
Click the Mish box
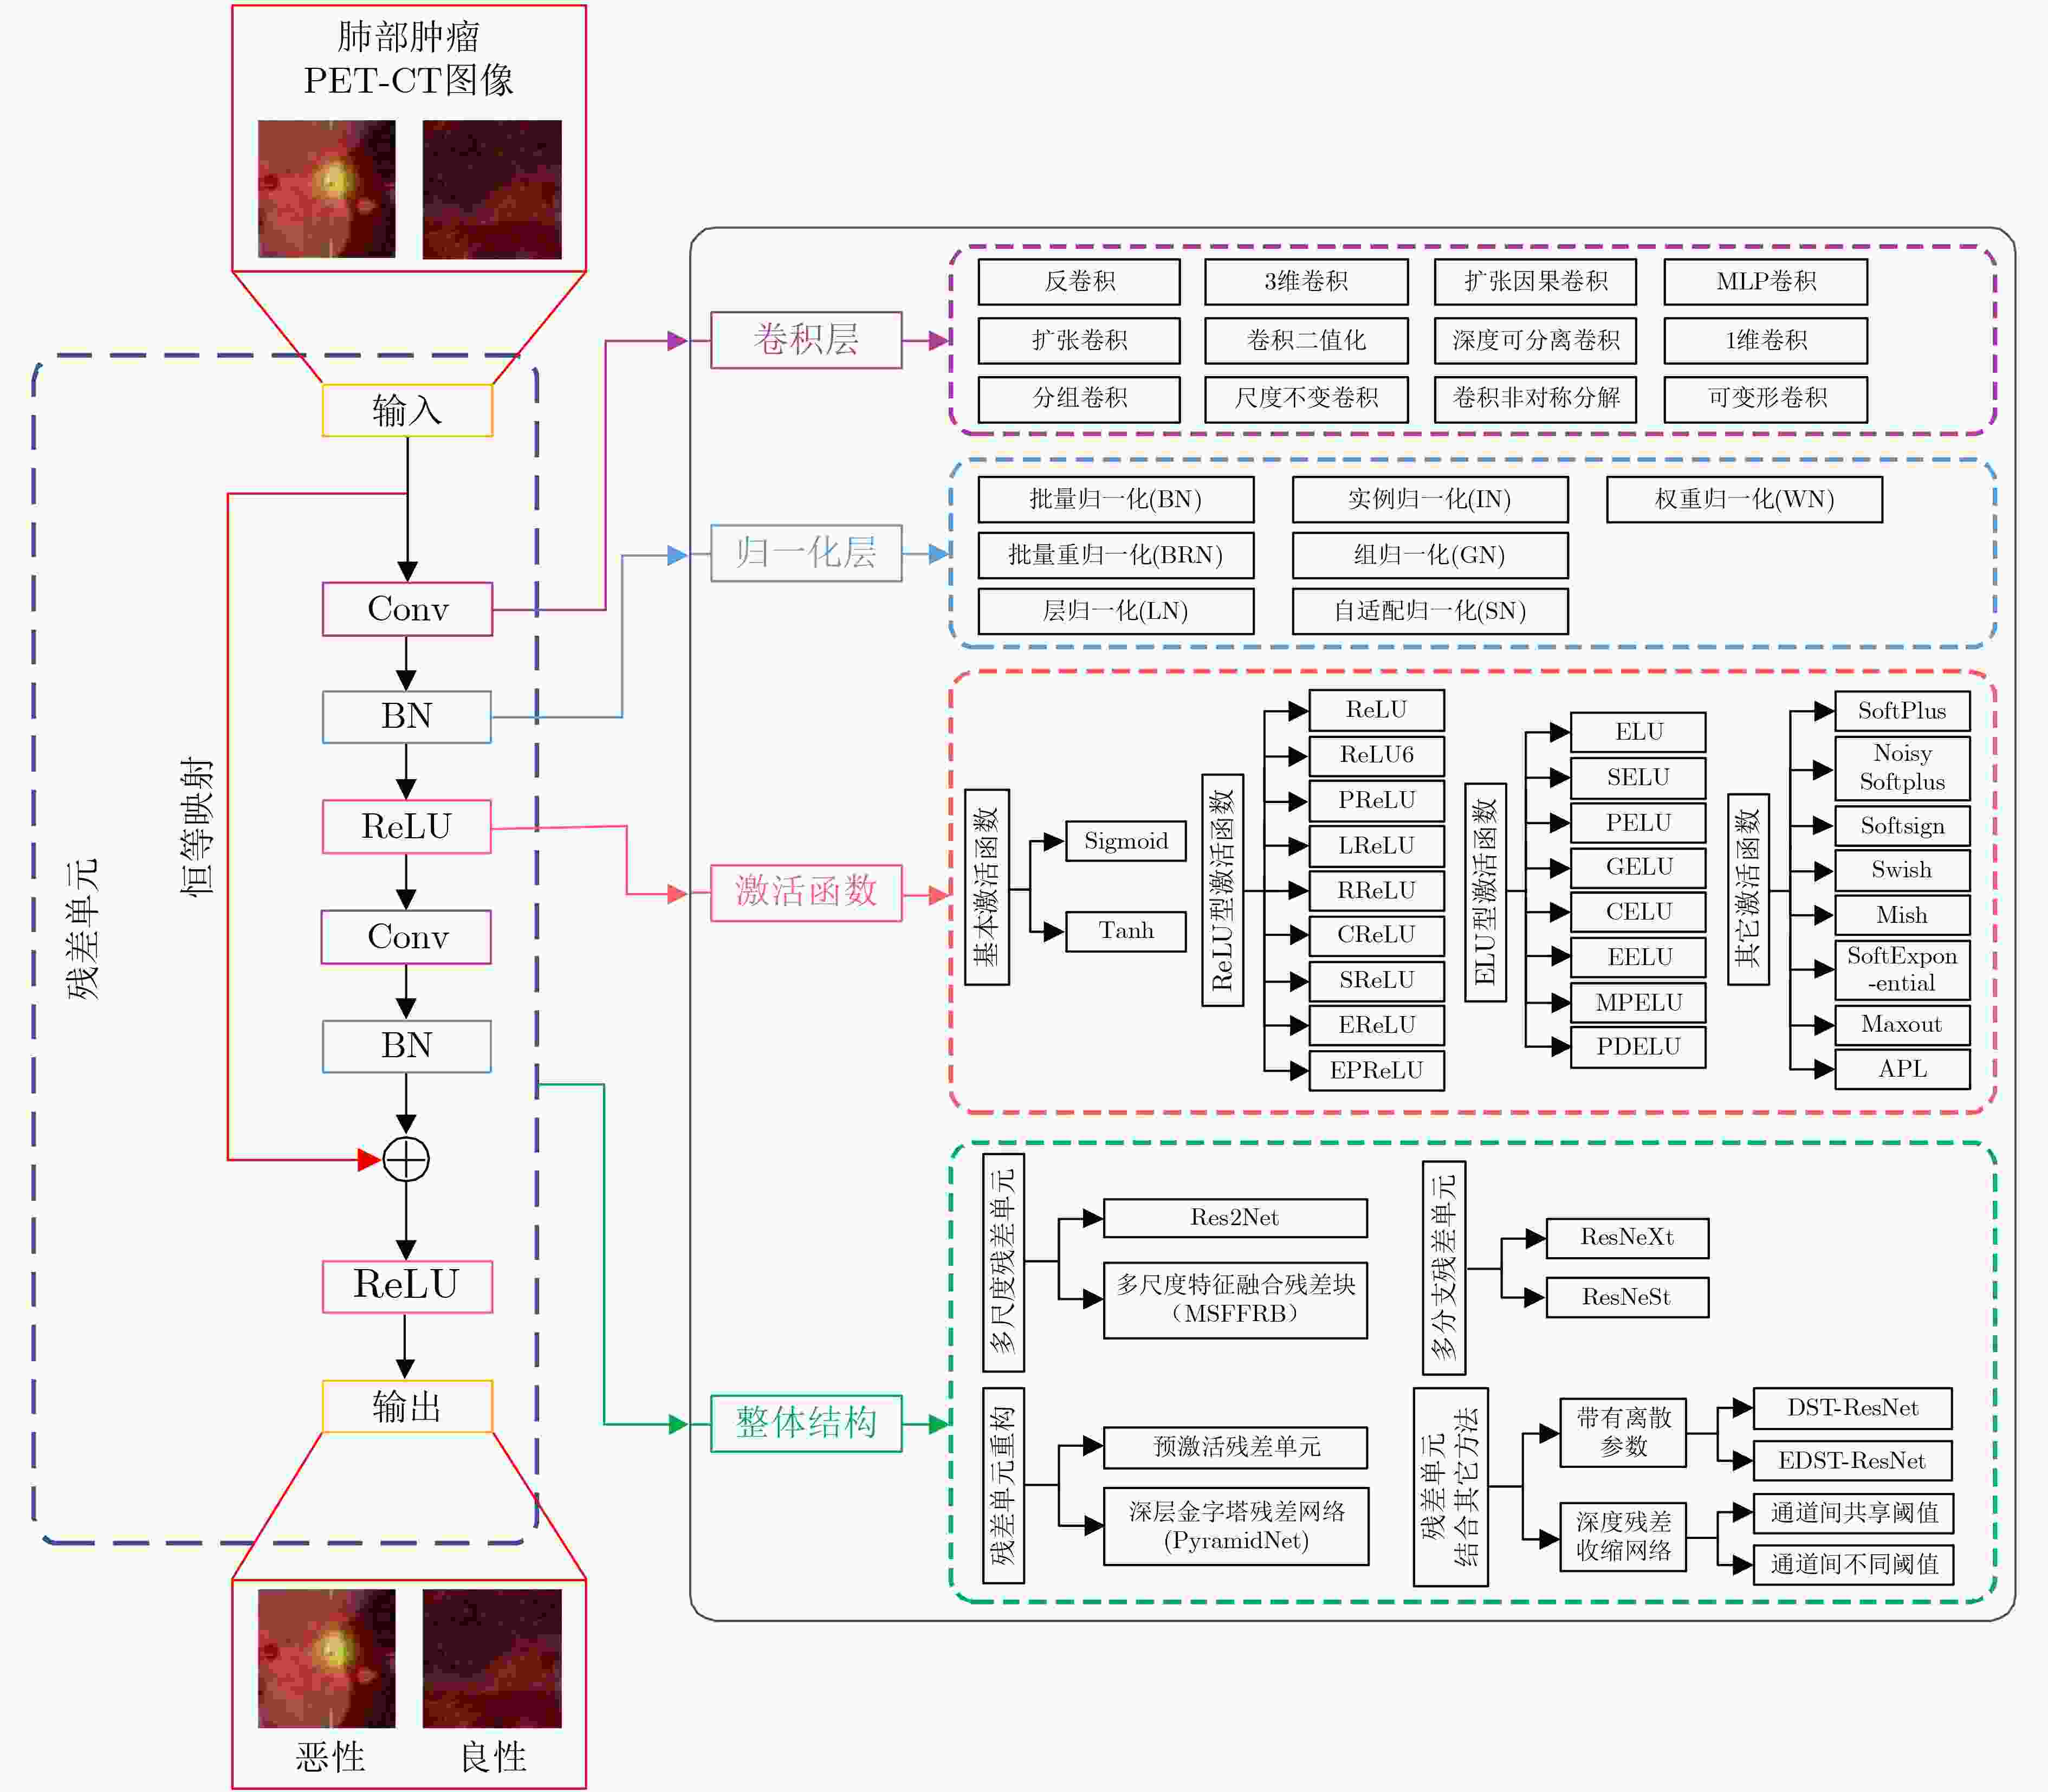pos(1902,915)
